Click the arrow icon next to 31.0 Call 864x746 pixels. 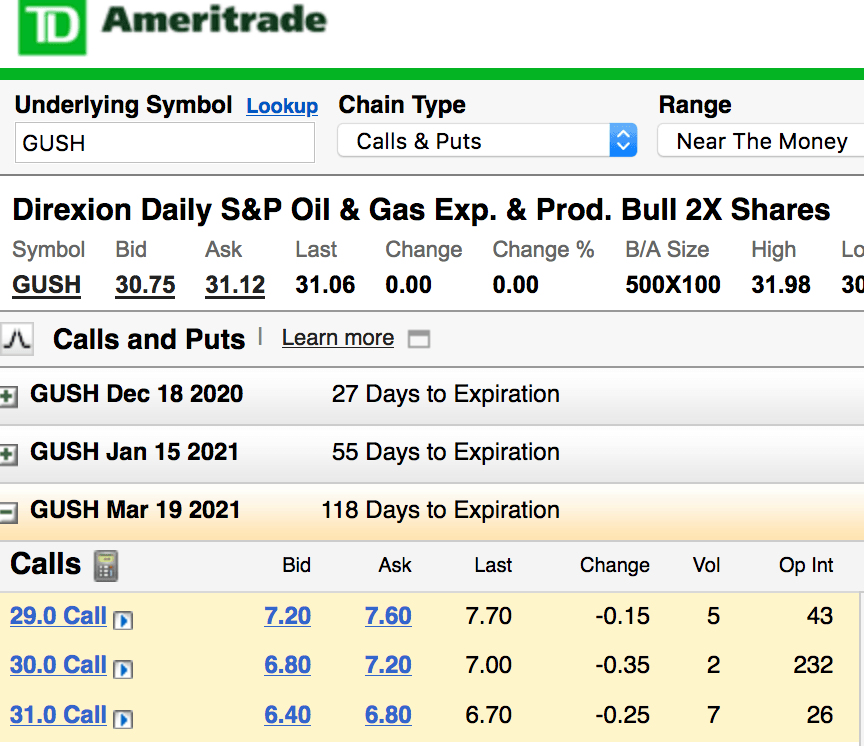tap(124, 719)
